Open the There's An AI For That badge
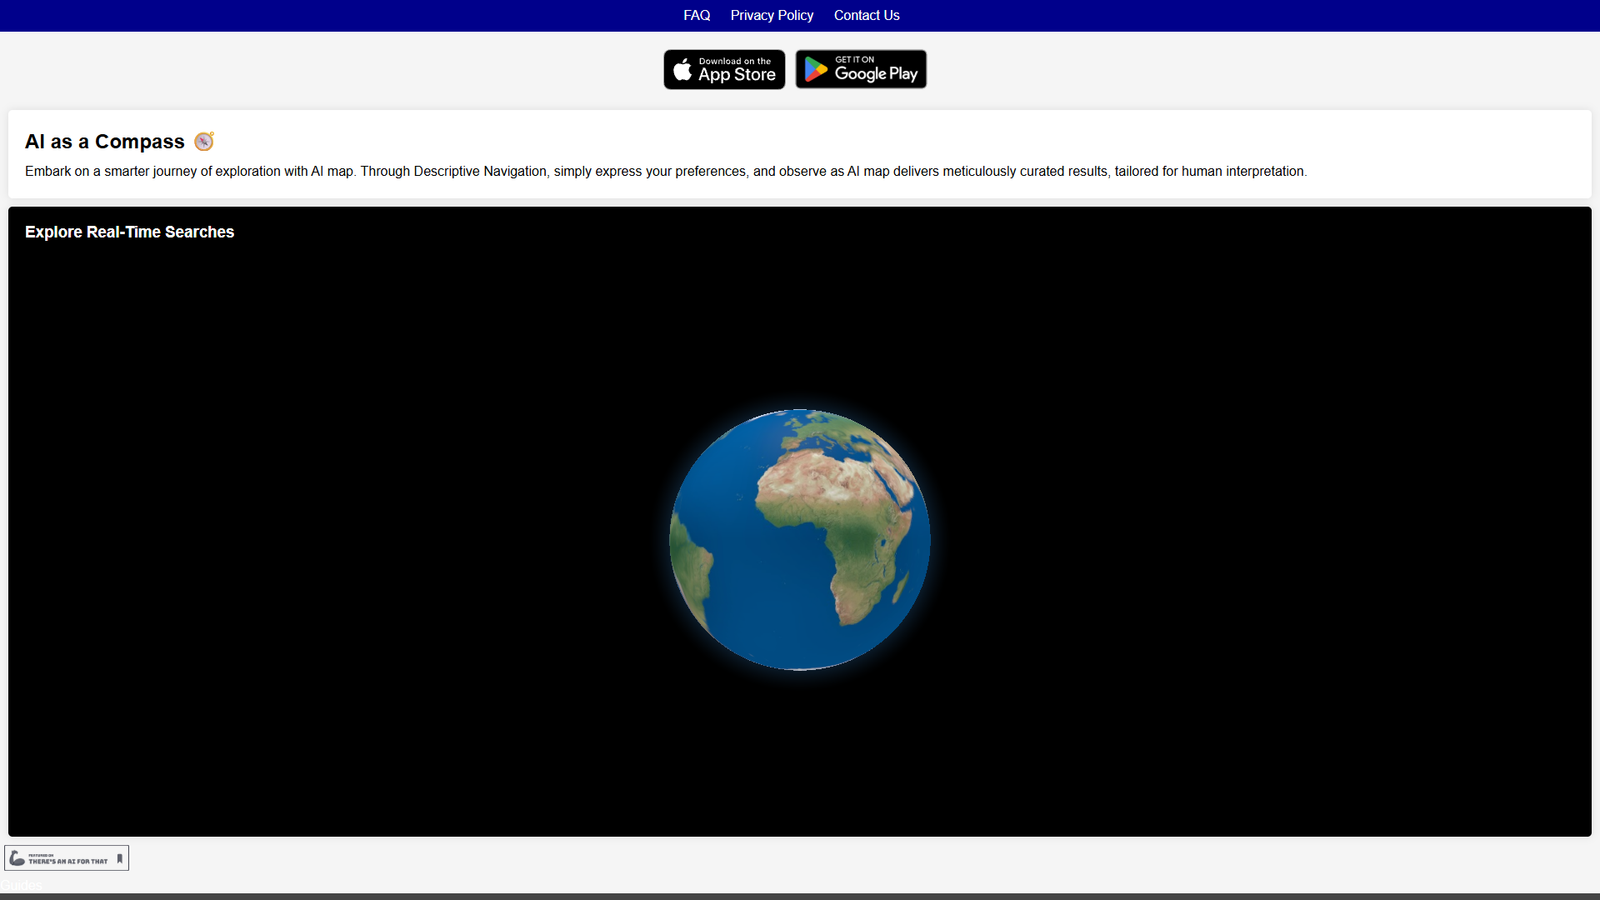Image resolution: width=1600 pixels, height=900 pixels. 67,858
